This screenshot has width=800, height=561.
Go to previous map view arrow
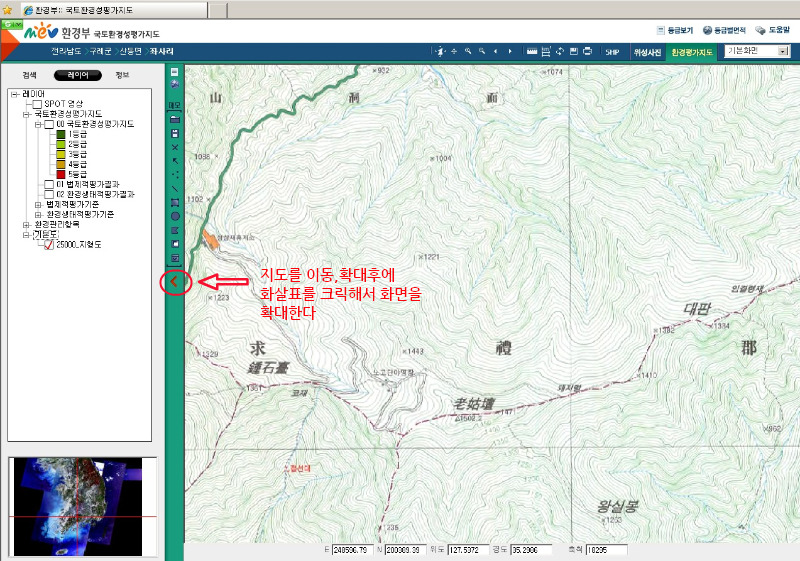[495, 52]
